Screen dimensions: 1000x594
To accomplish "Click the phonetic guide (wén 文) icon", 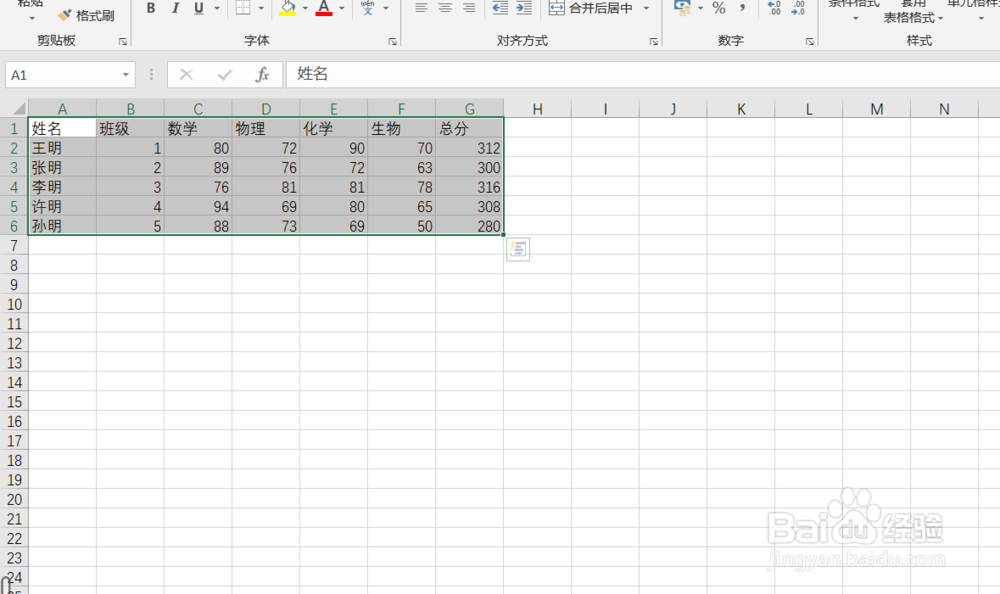I will 367,8.
